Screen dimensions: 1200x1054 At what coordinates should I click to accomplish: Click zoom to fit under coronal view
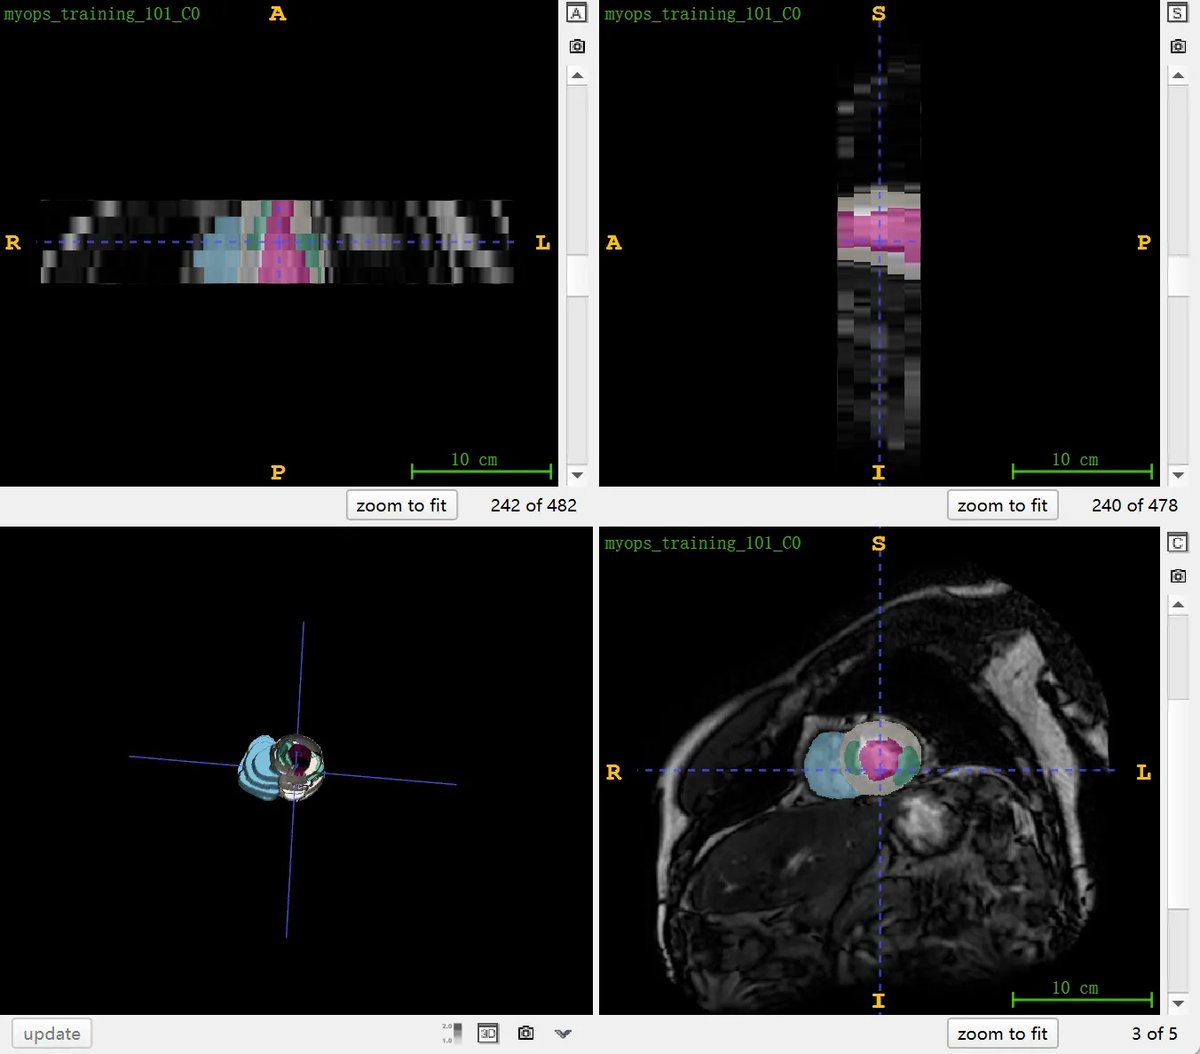pos(1003,1033)
